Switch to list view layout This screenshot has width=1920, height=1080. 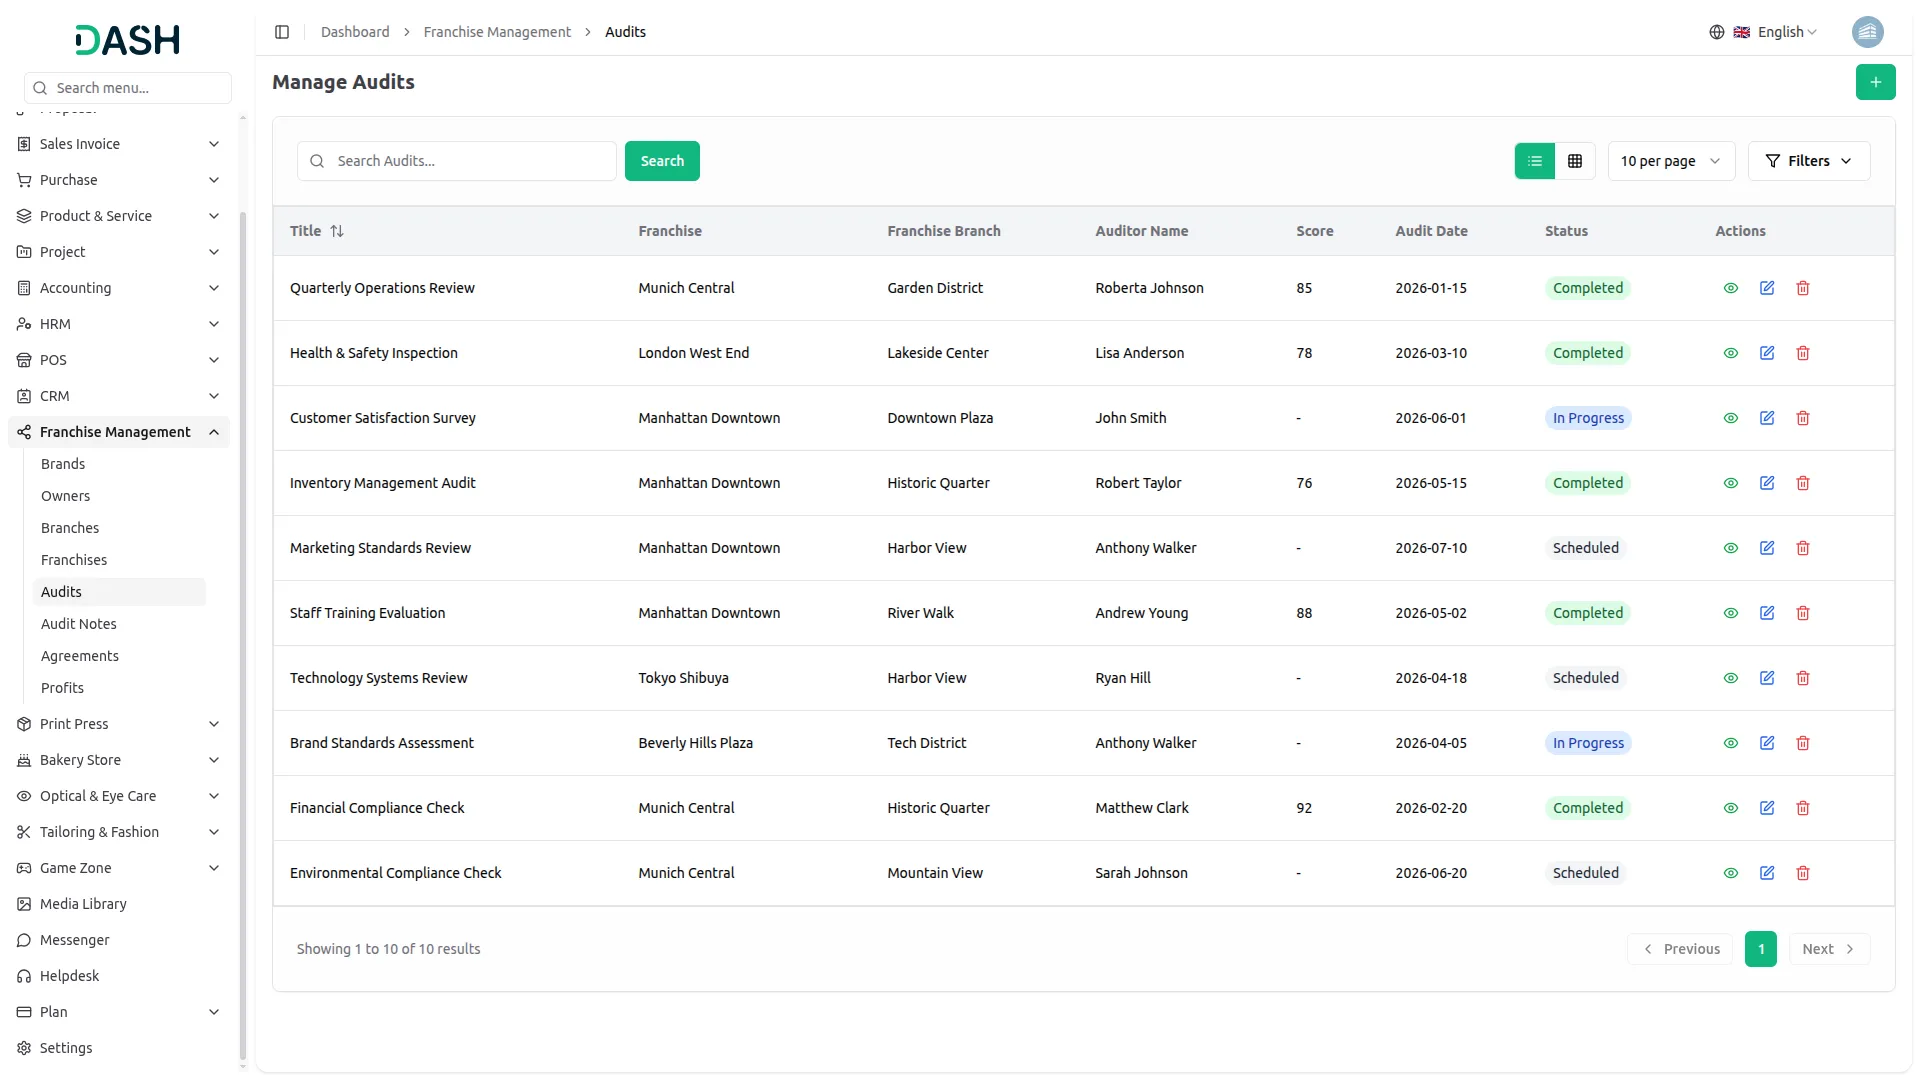(1534, 161)
